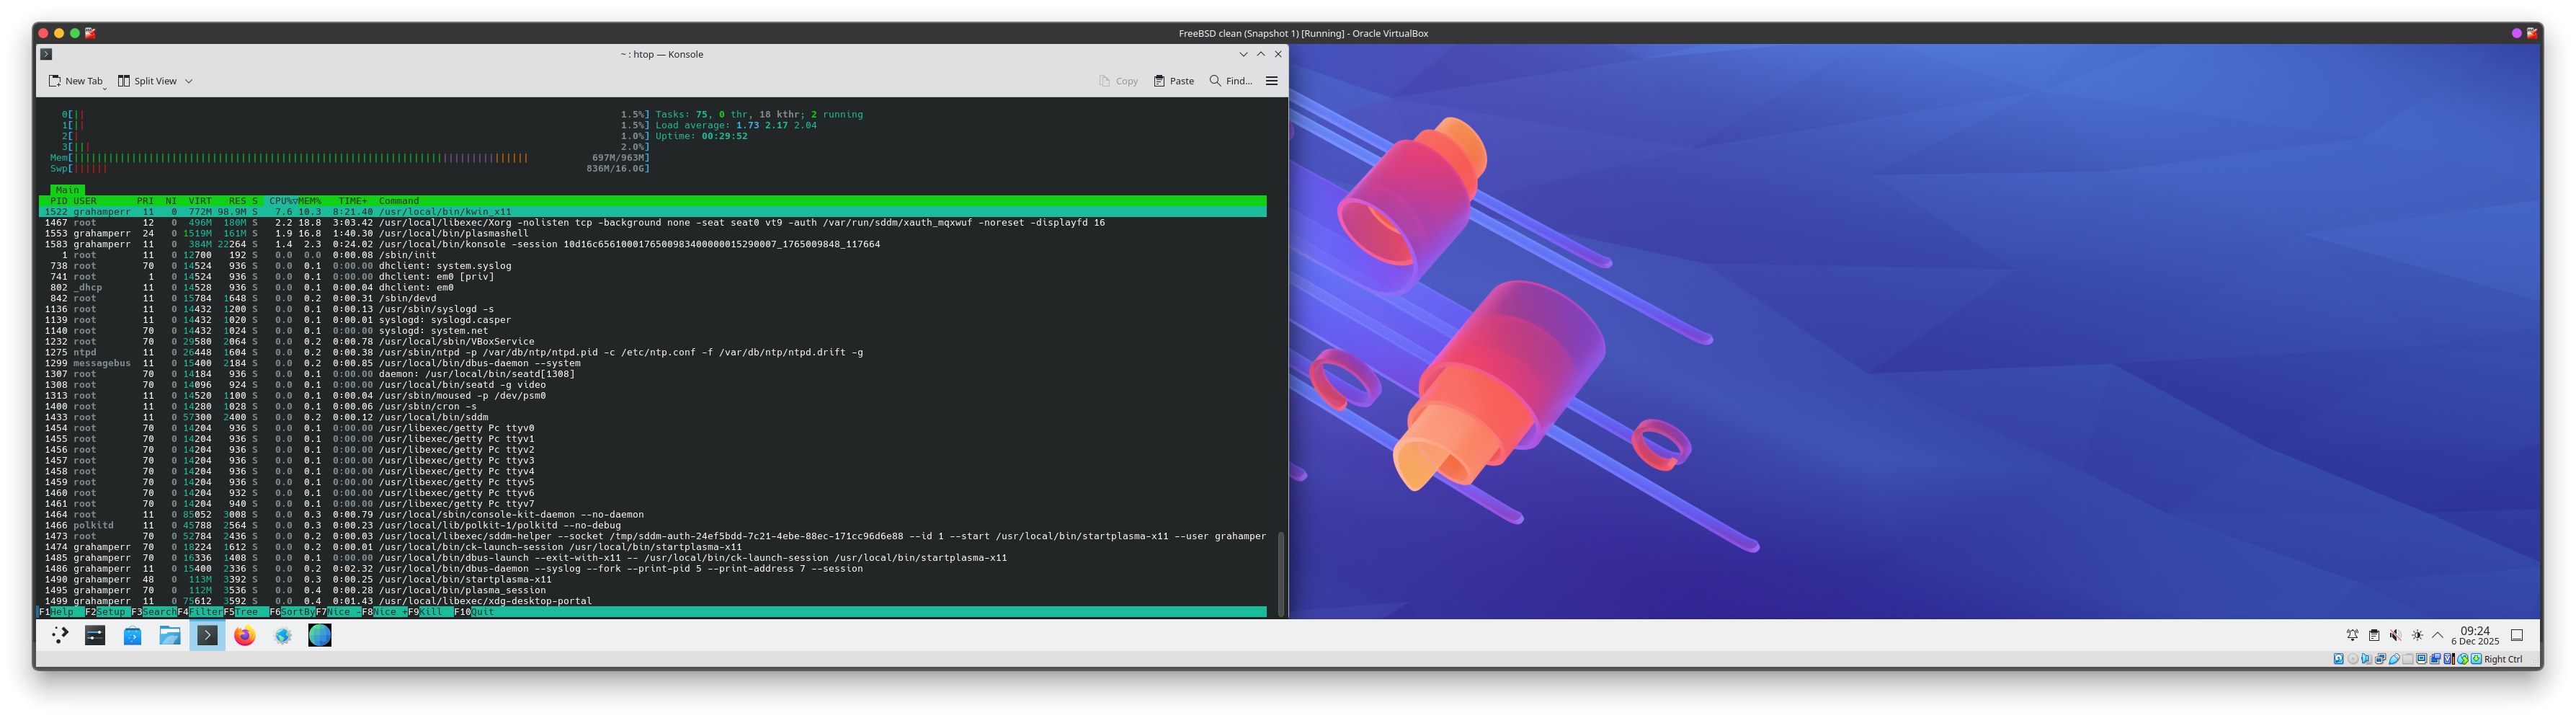The image size is (2576, 718).
Task: Click the VirtualBox USB device status icon
Action: point(2394,659)
